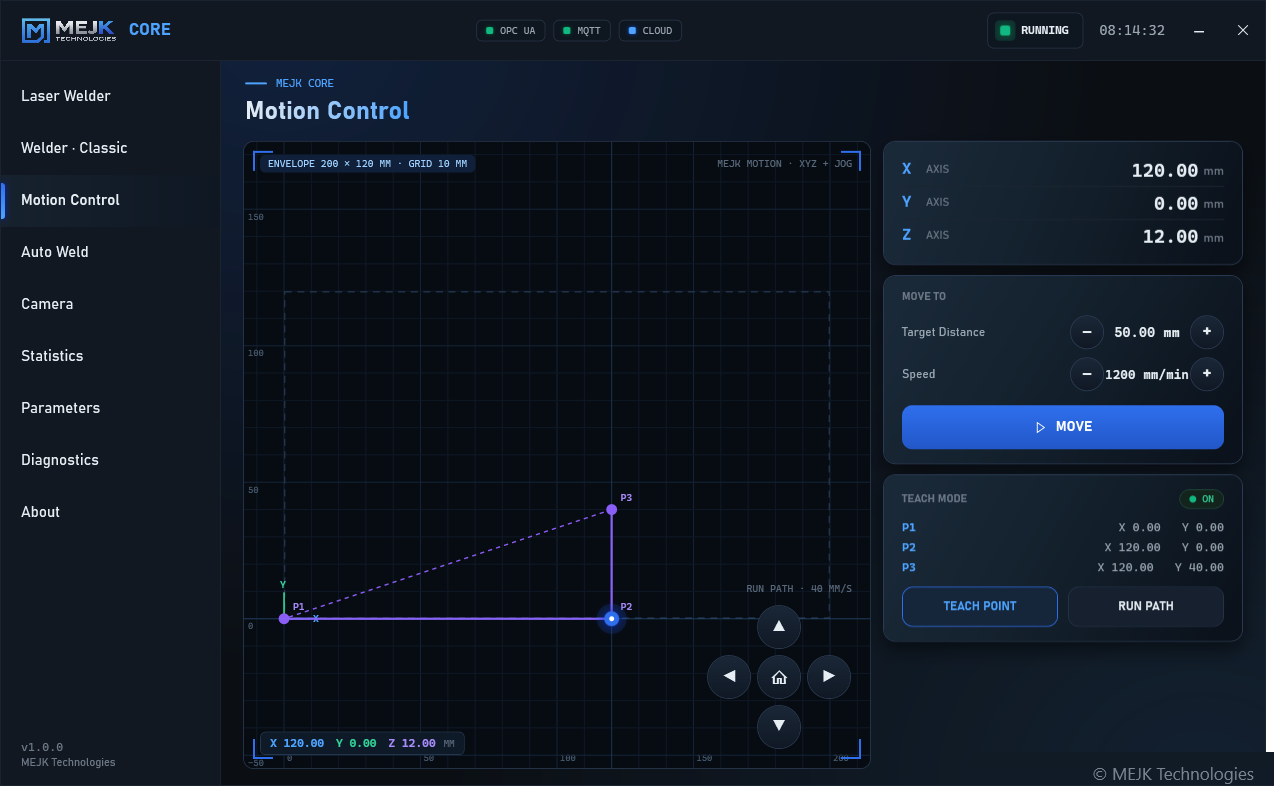Toggle Teach Mode ON switch
The width and height of the screenshot is (1280, 800).
click(1201, 499)
